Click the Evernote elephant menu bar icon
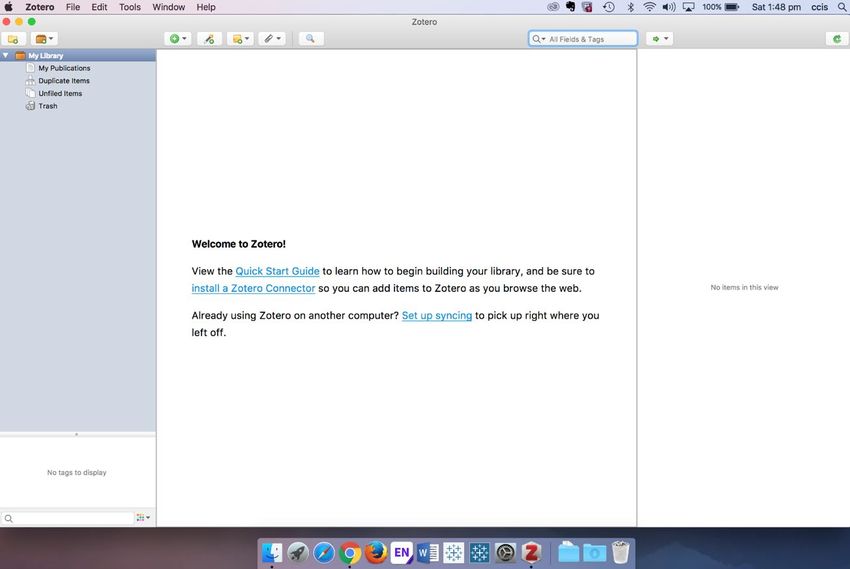The image size is (850, 569). coord(570,7)
